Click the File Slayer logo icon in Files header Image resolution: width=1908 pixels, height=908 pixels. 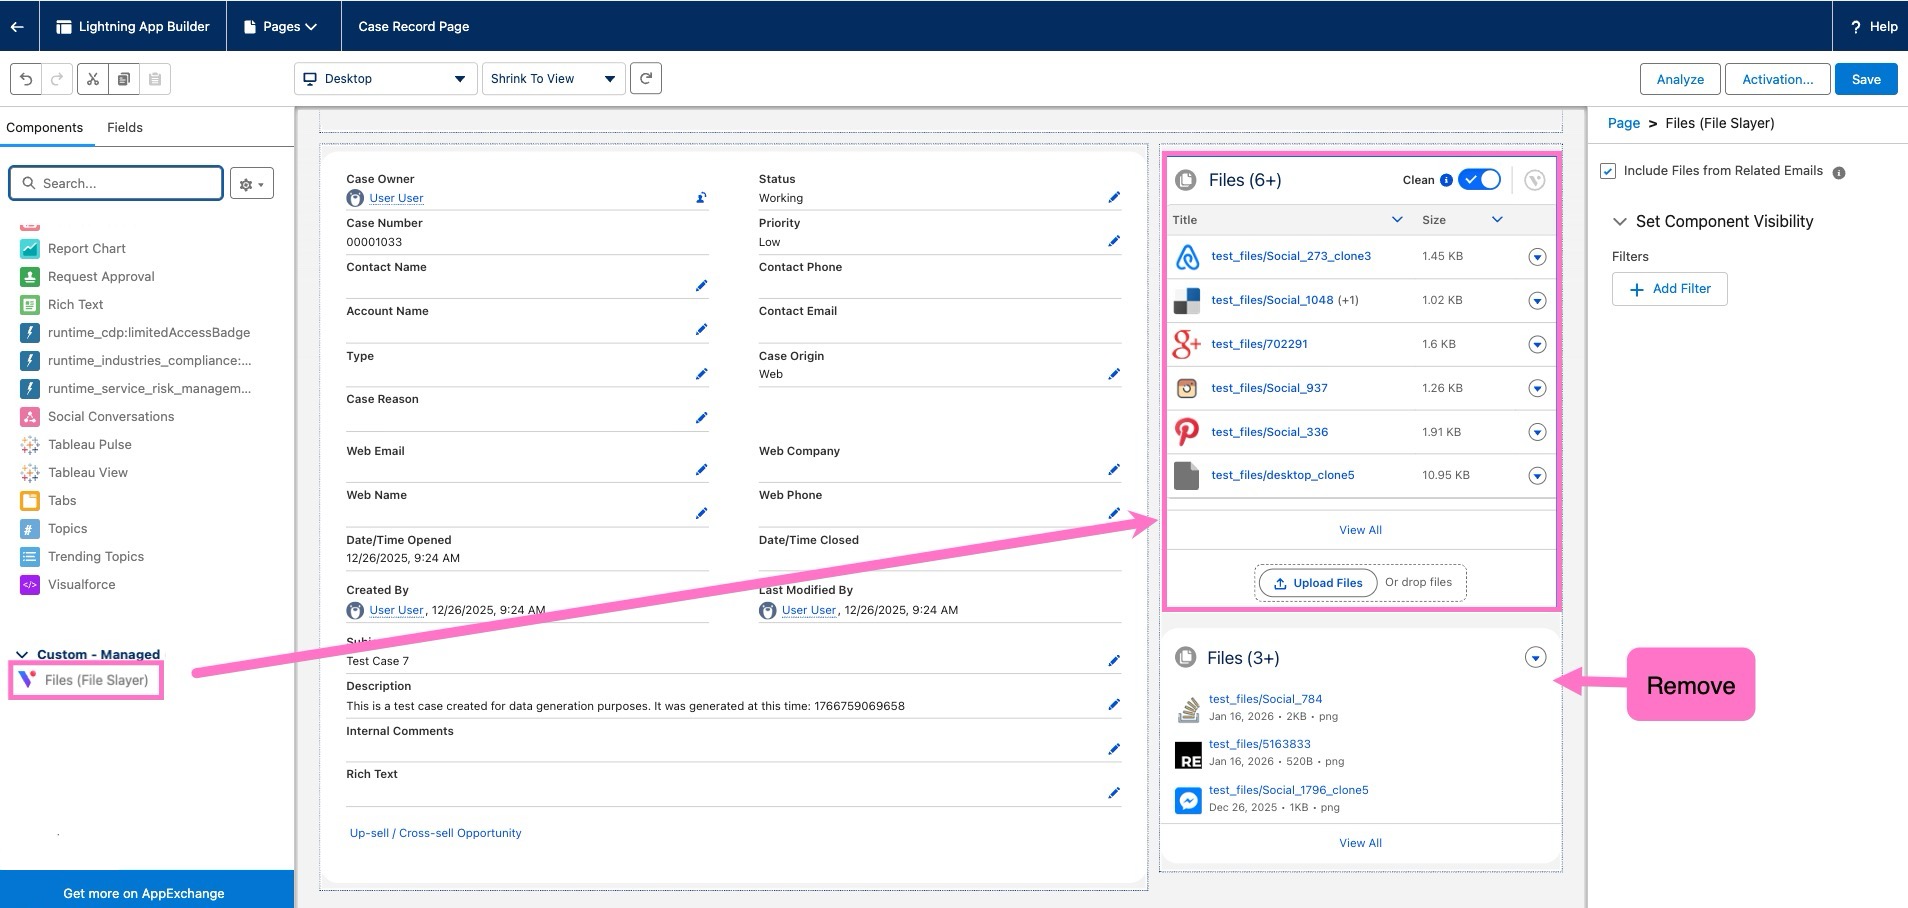[x=1534, y=180]
